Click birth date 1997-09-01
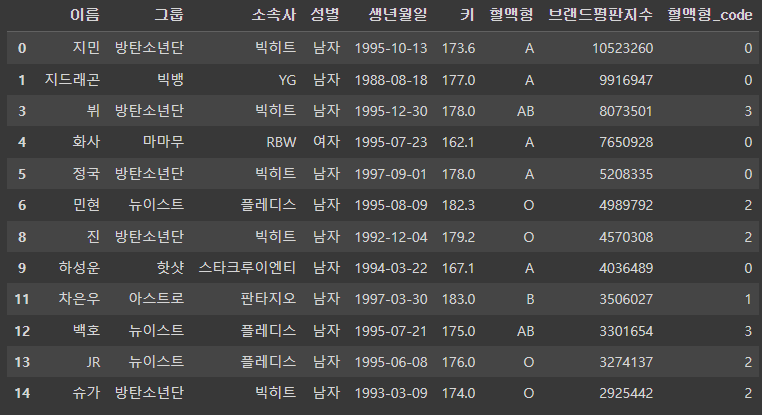Image resolution: width=762 pixels, height=415 pixels. pos(391,174)
